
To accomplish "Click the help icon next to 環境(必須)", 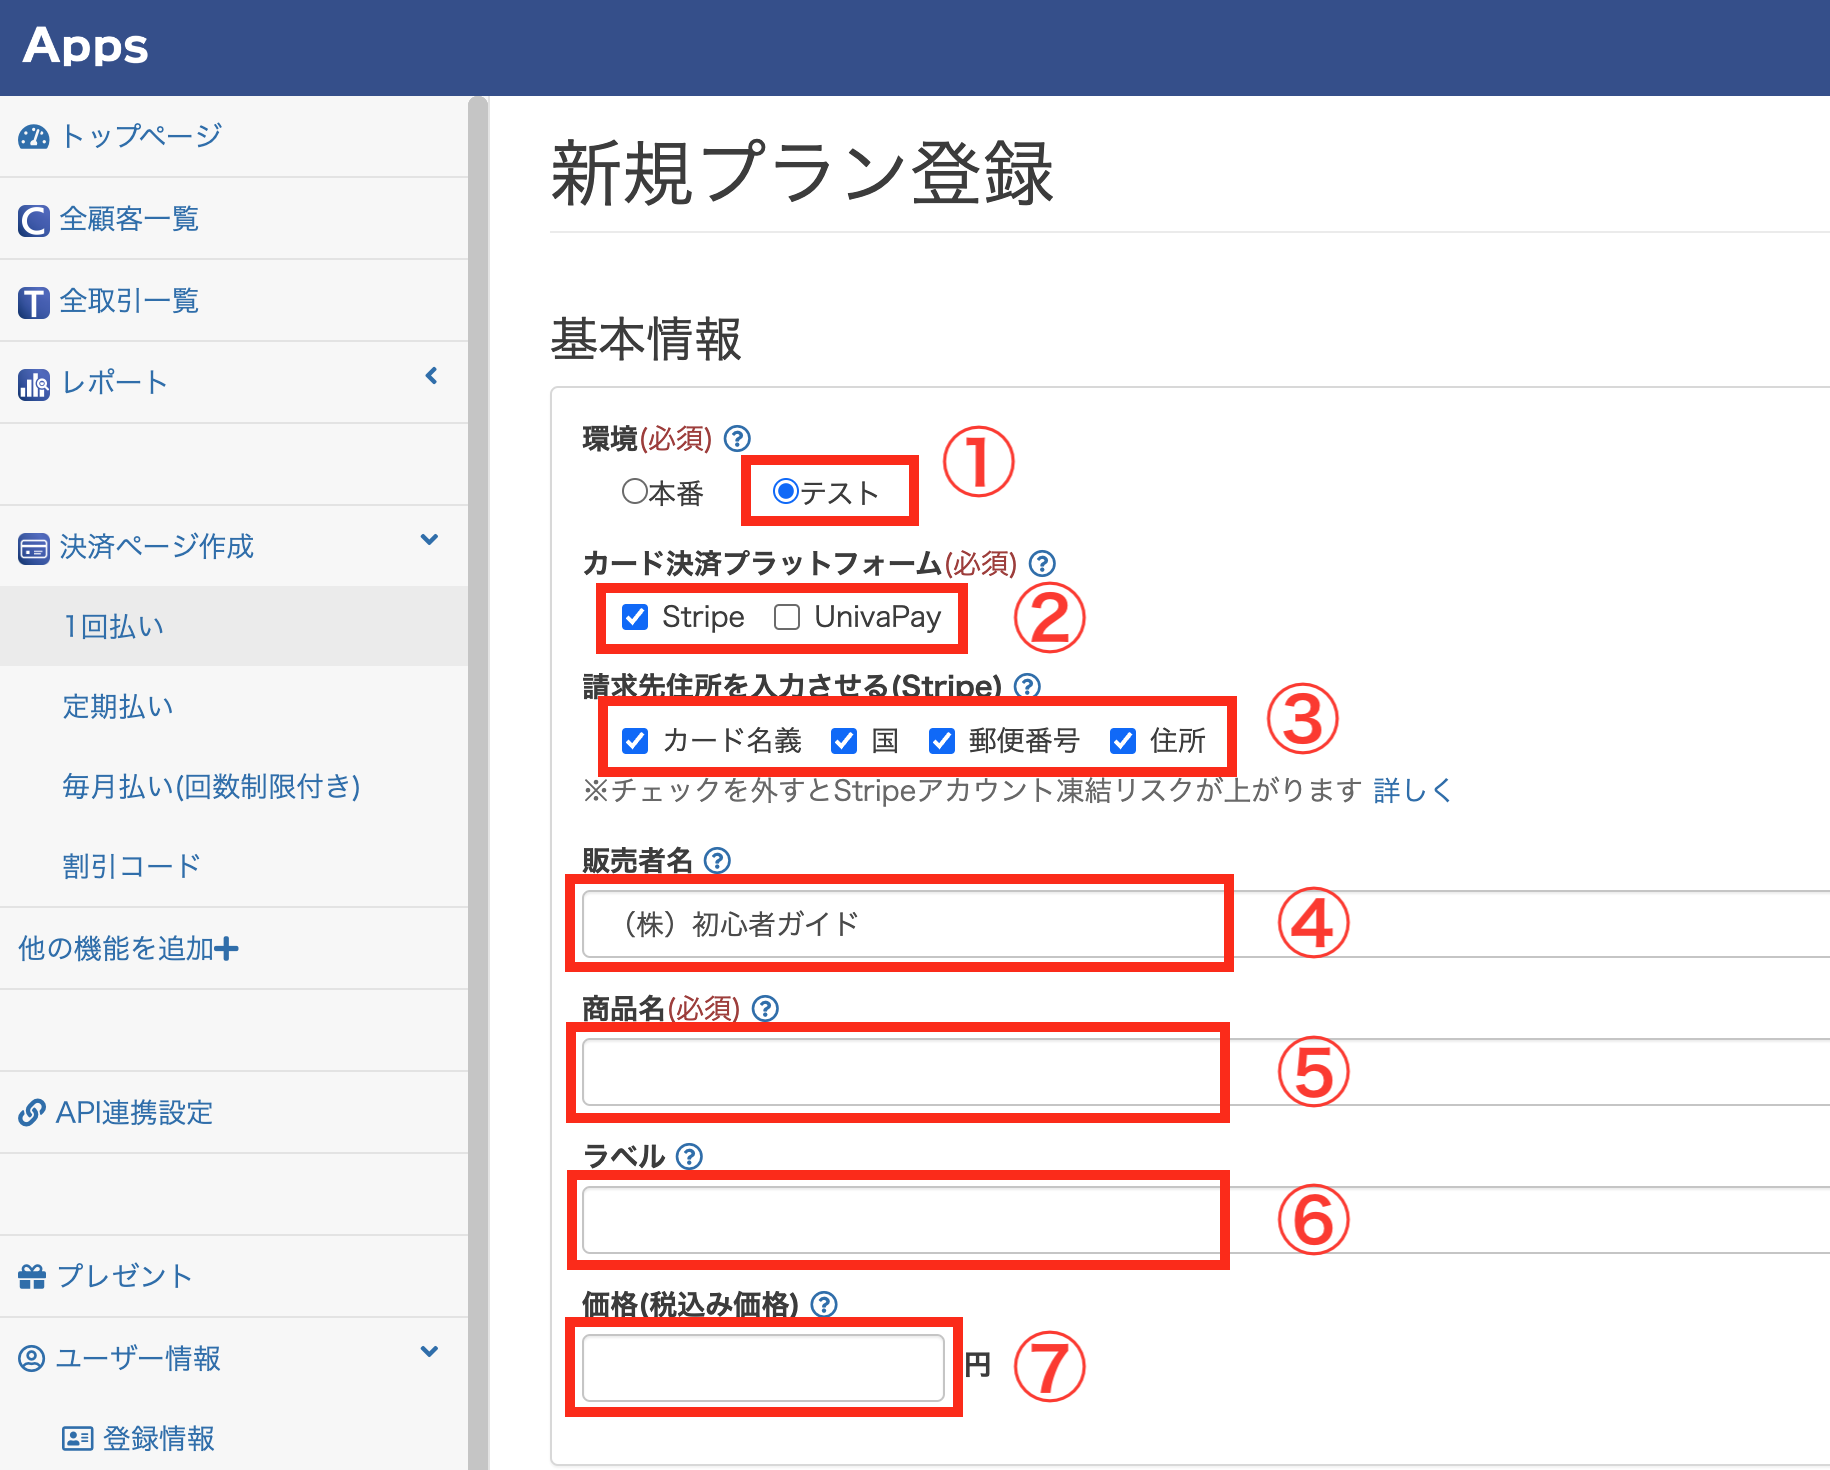I will coord(737,438).
